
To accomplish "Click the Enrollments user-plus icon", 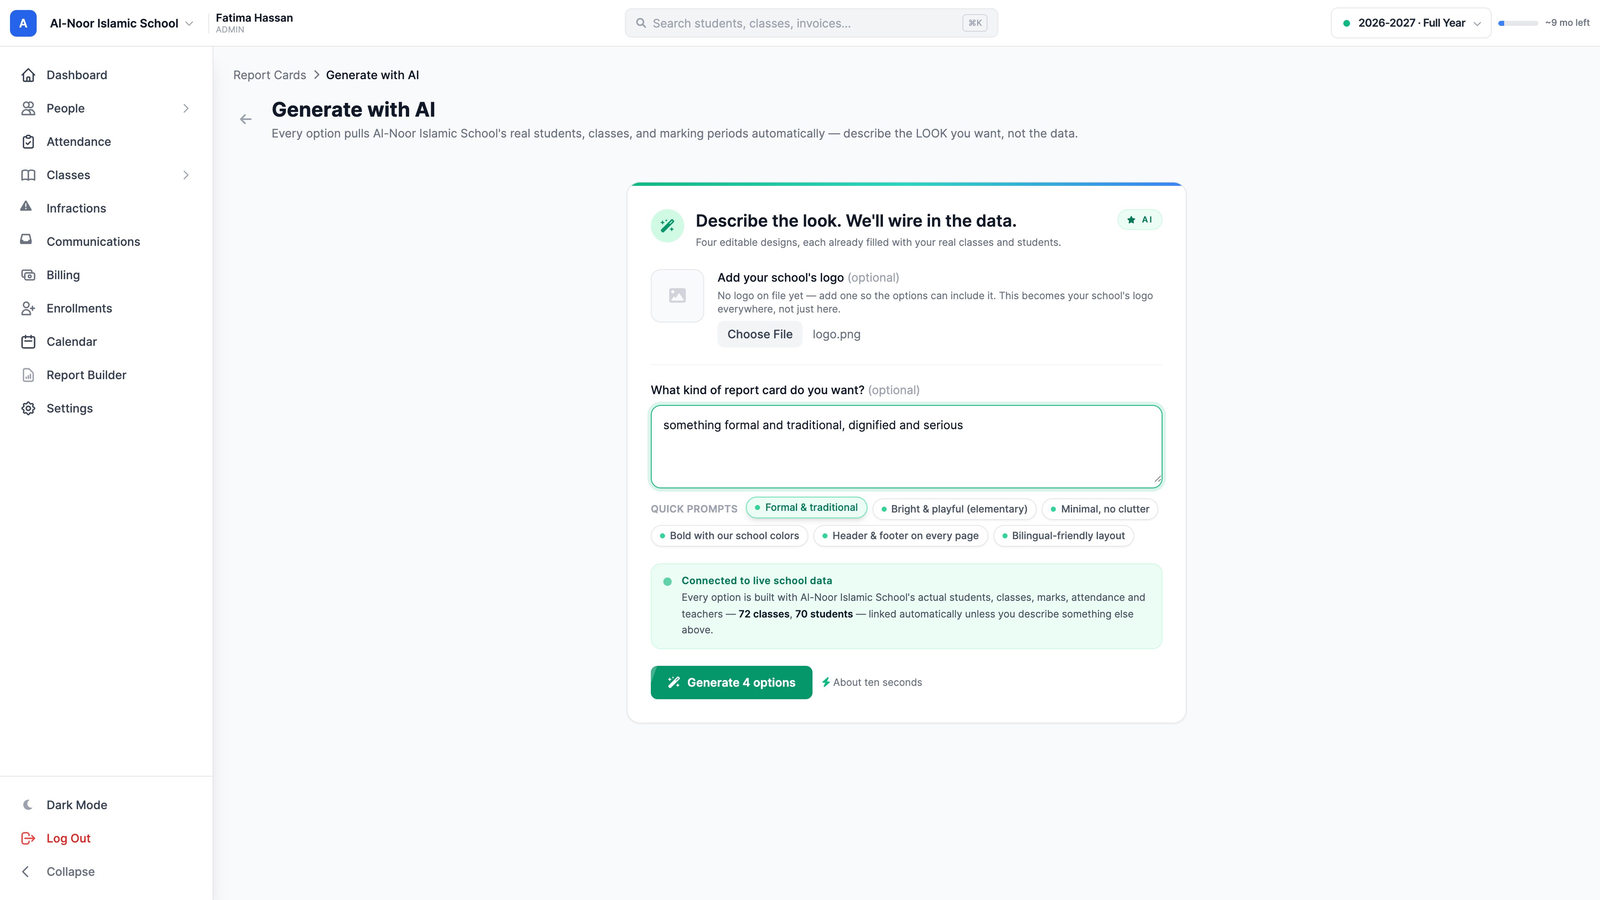I will point(28,308).
